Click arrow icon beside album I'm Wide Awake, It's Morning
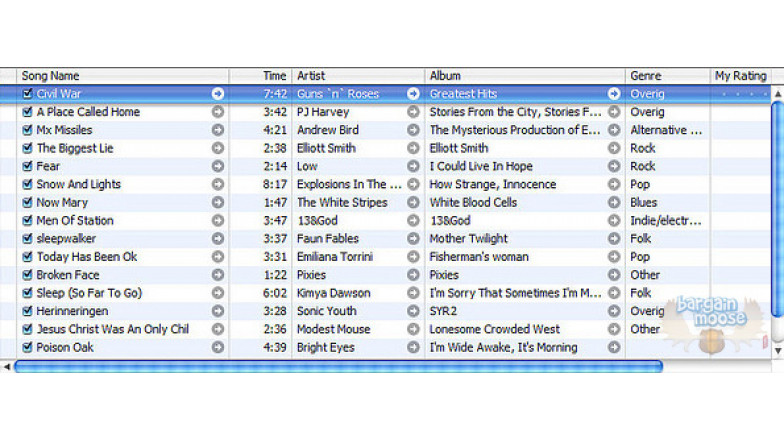The height and width of the screenshot is (441, 784). pos(614,347)
